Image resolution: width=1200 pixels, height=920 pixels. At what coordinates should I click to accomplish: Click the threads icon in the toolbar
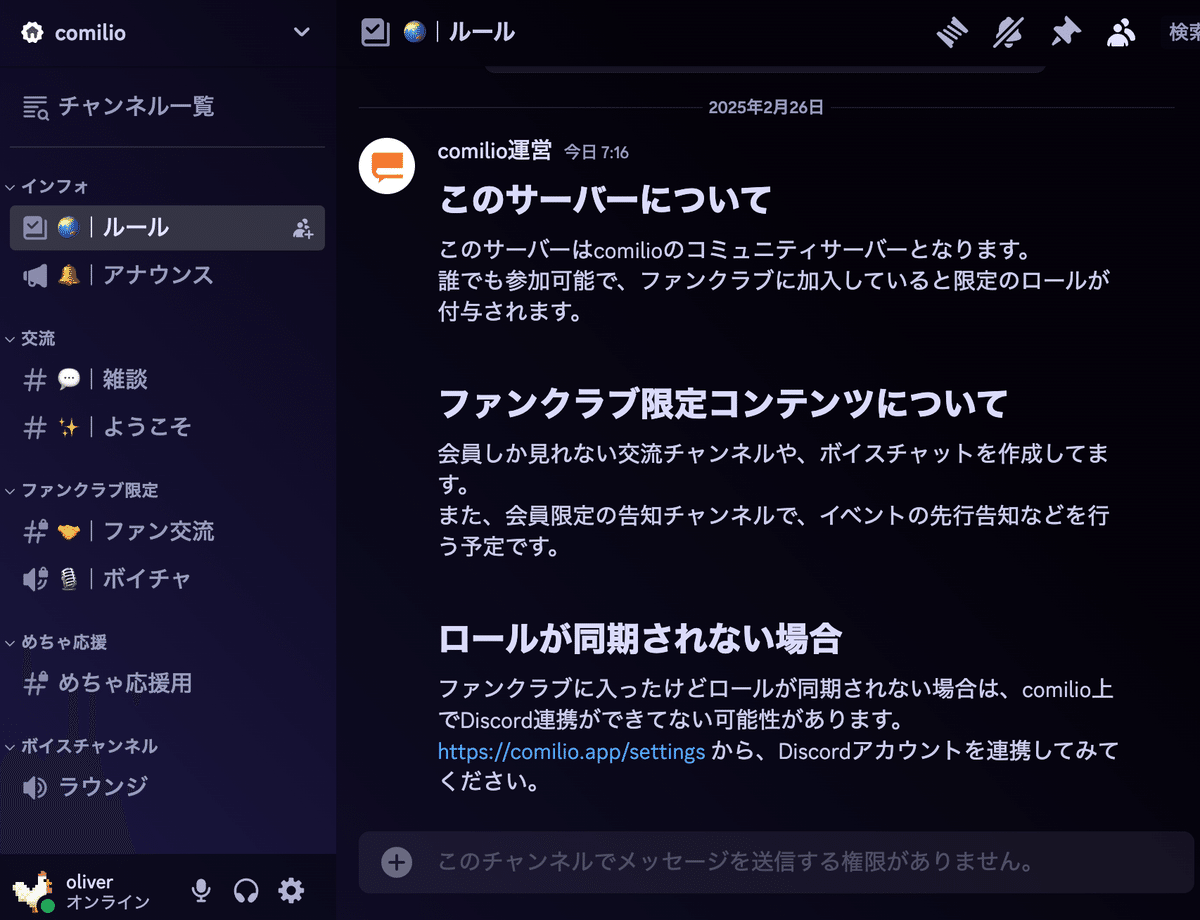pos(951,31)
